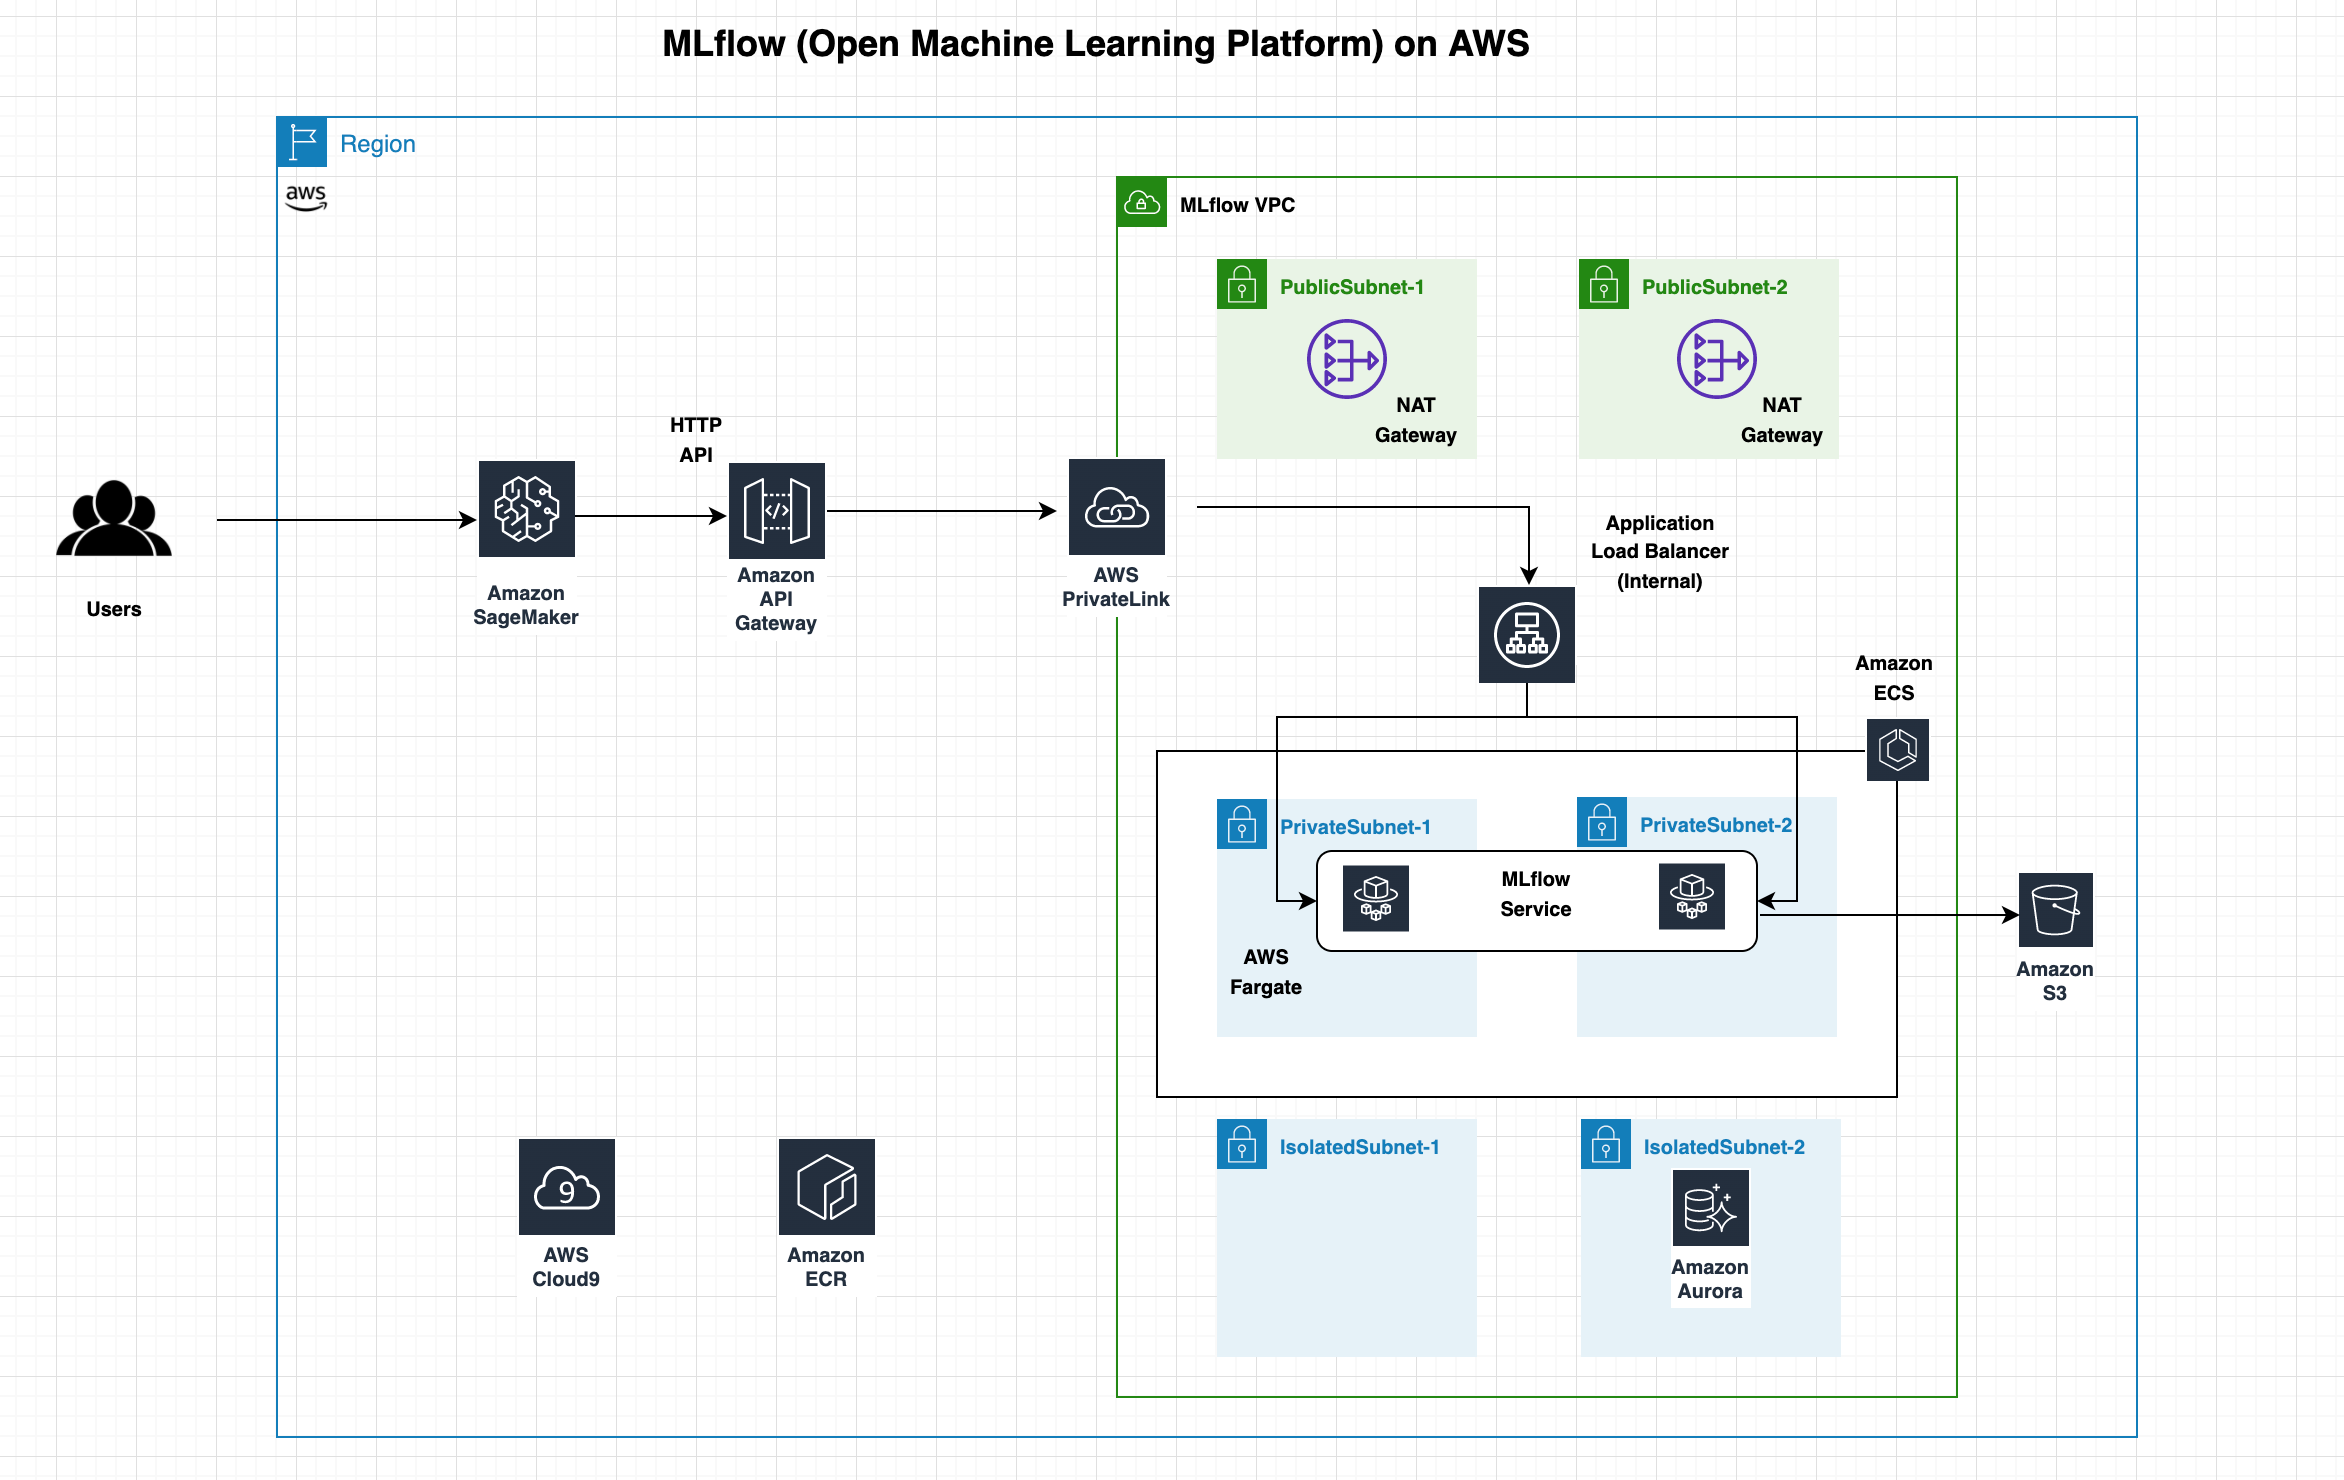Click the Users label

click(114, 609)
